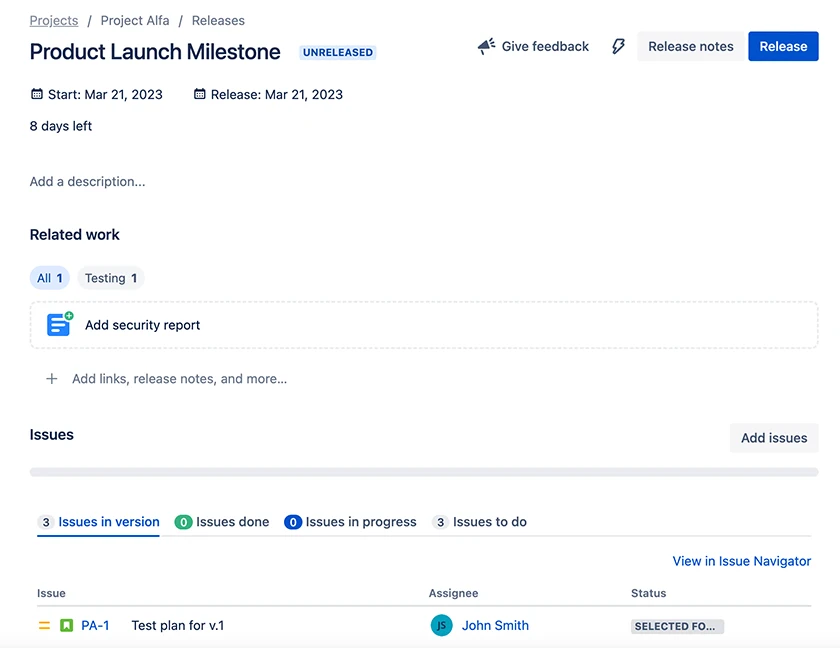Open Release notes
Screen dimensions: 840x648
click(690, 45)
